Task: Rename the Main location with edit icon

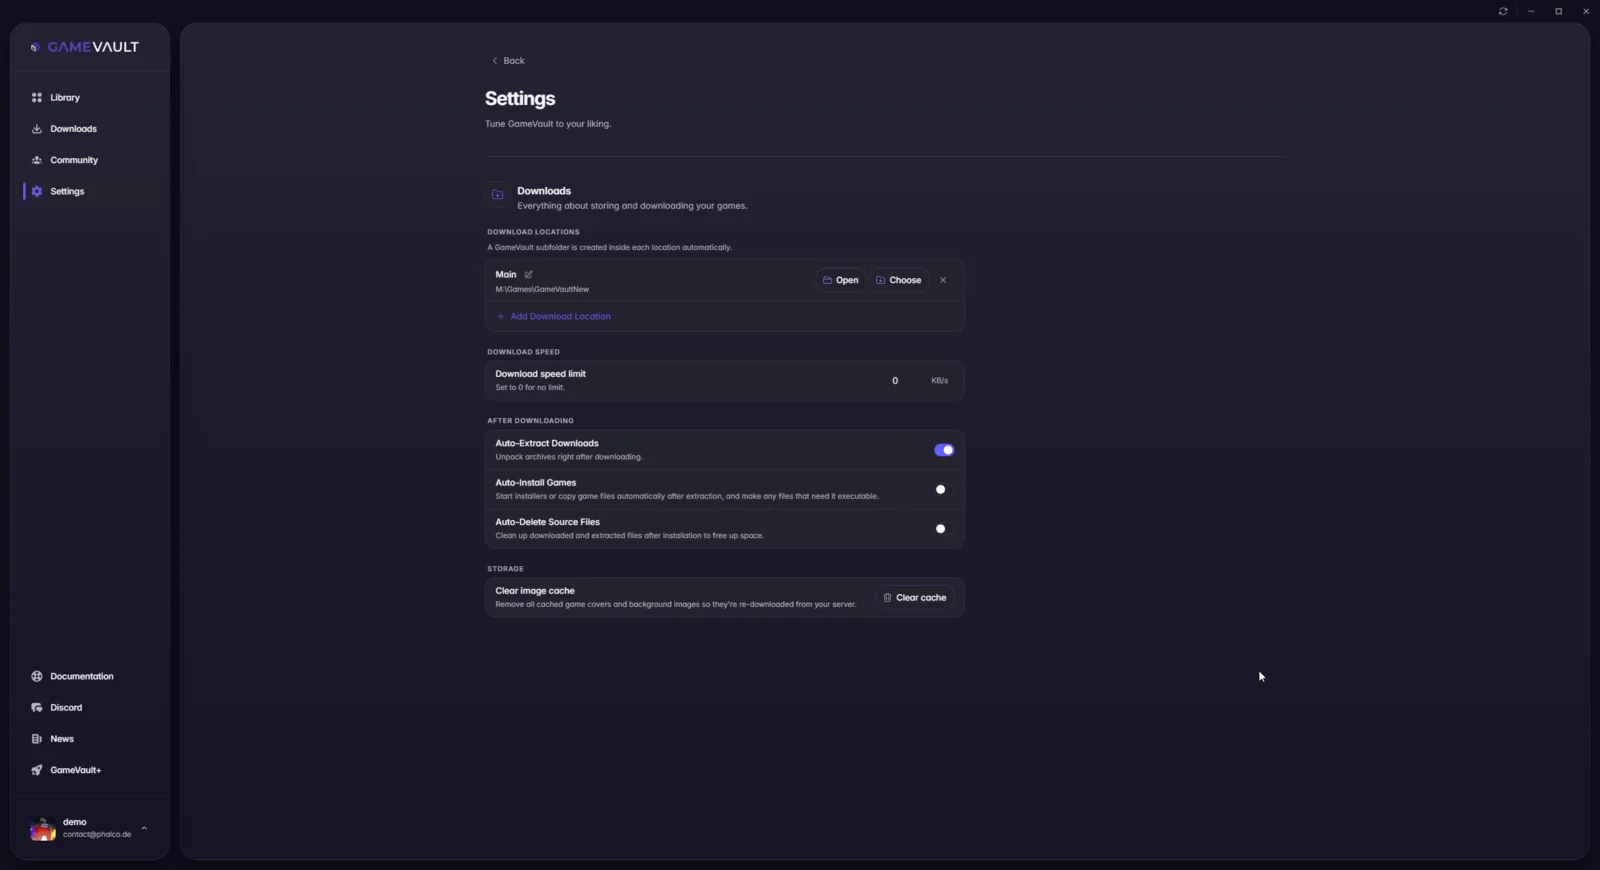Action: (x=529, y=274)
